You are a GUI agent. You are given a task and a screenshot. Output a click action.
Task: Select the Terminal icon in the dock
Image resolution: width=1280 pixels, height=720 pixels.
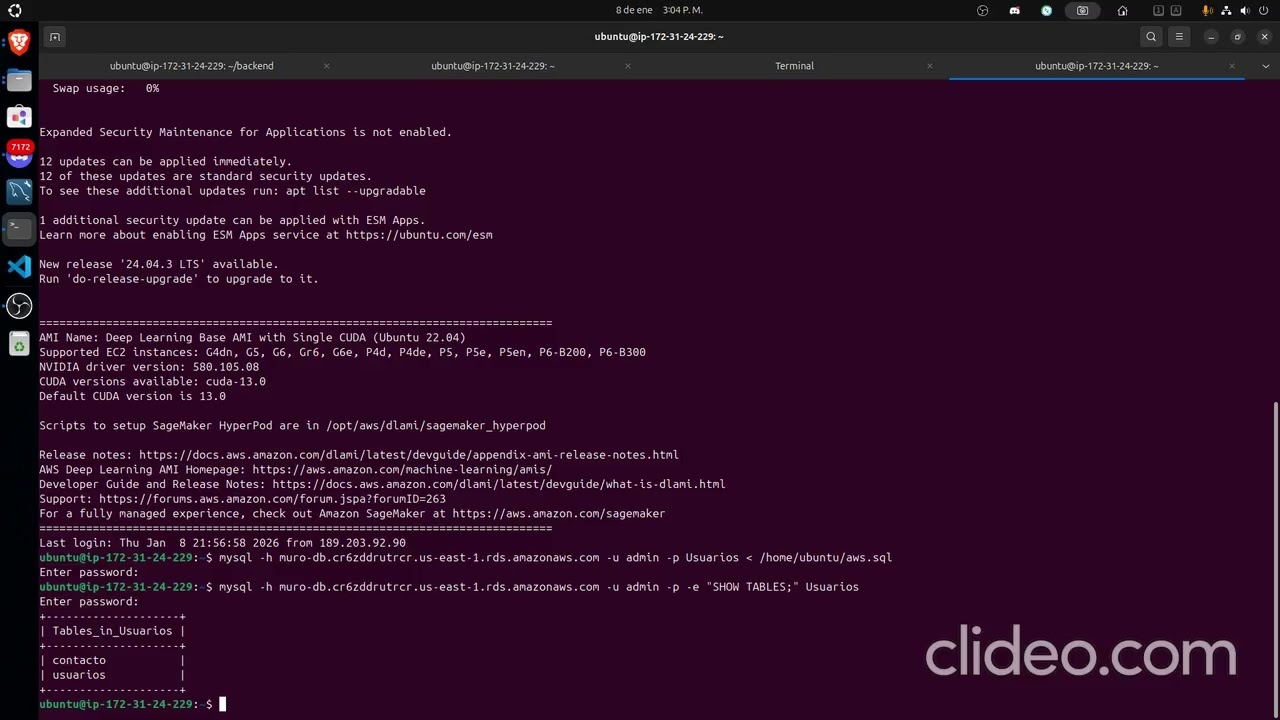tap(19, 228)
